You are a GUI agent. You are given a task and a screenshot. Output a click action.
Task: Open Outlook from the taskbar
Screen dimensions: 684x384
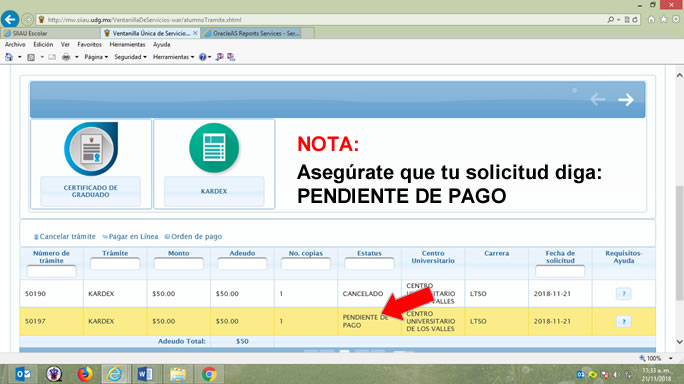23,374
